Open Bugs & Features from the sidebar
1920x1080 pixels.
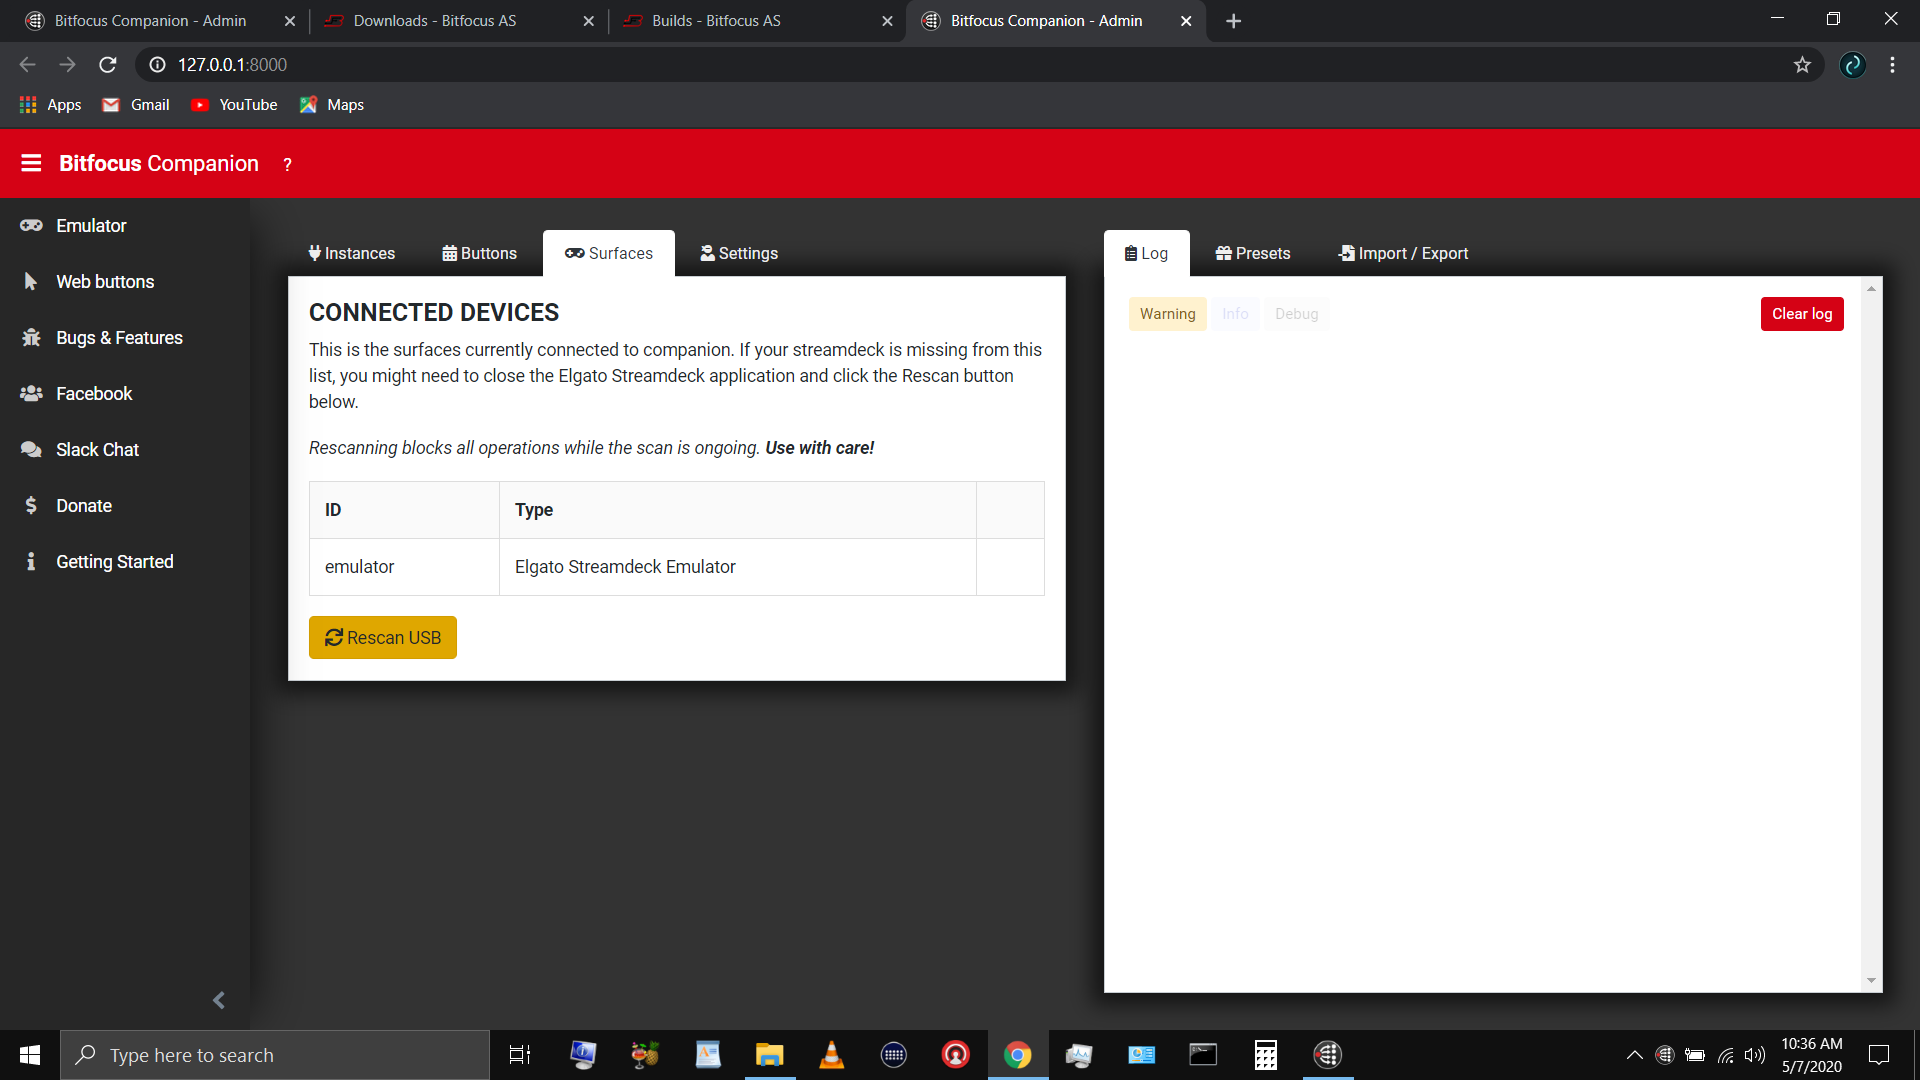tap(118, 337)
